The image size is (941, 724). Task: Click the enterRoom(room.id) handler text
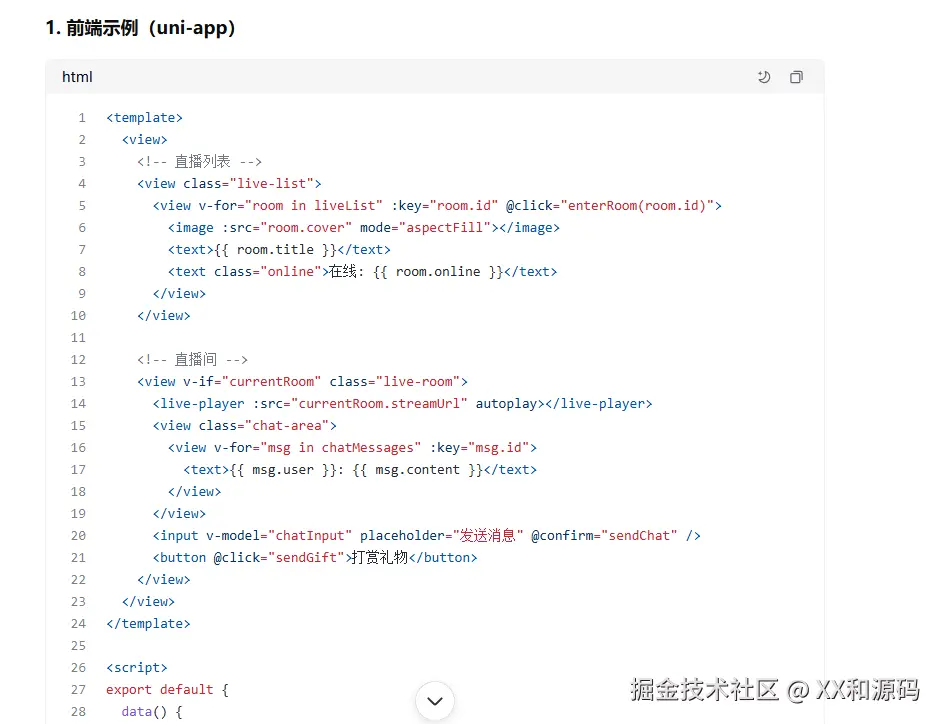pyautogui.click(x=641, y=206)
